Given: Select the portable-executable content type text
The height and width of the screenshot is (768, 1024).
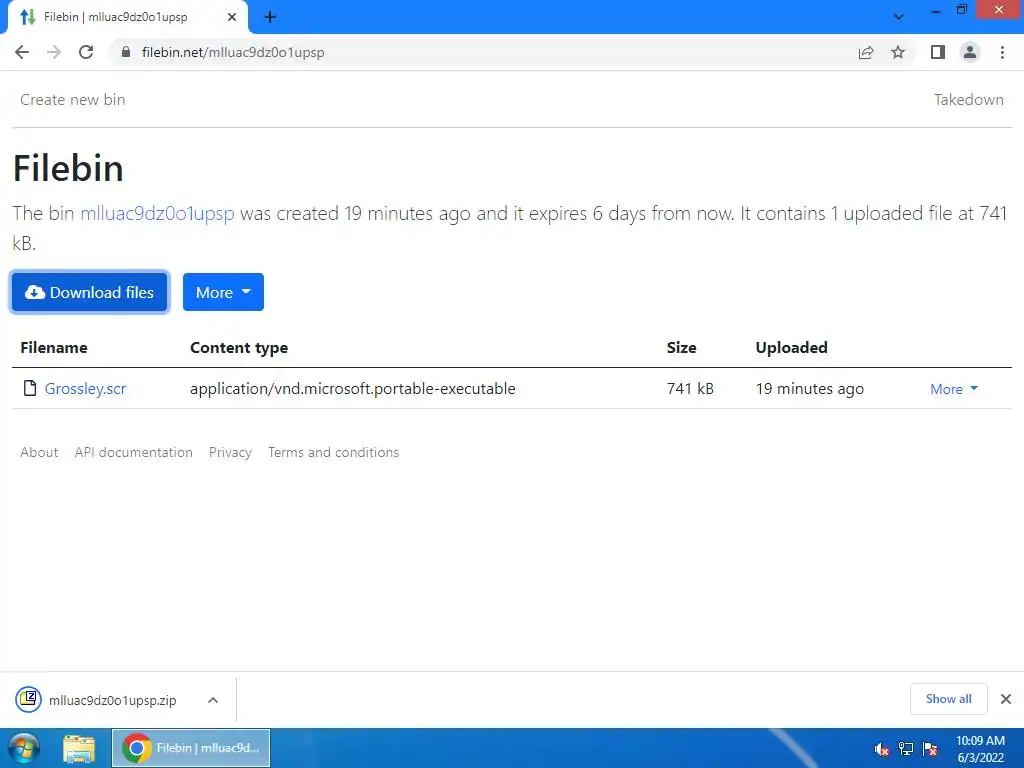Looking at the screenshot, I should 353,389.
